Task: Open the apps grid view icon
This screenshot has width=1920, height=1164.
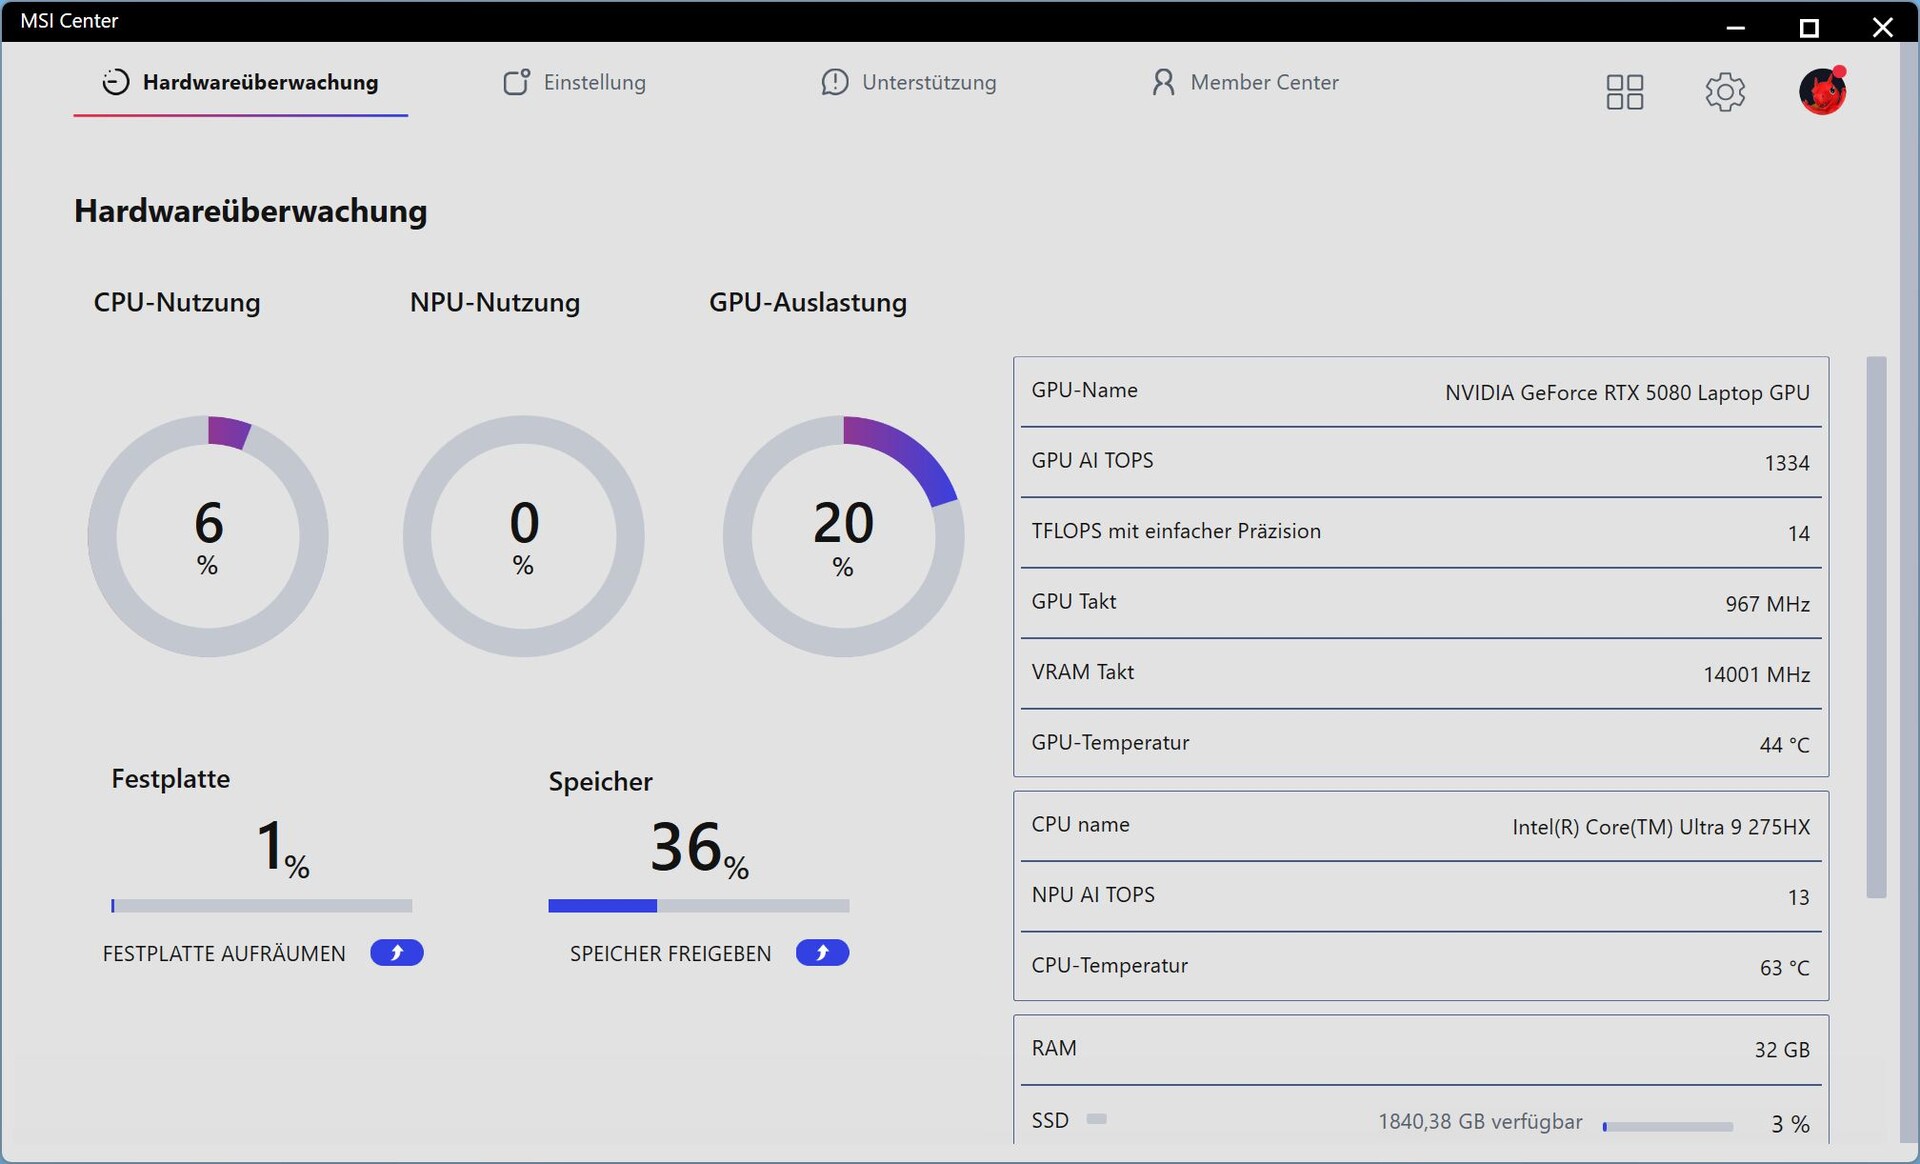Action: (x=1624, y=92)
